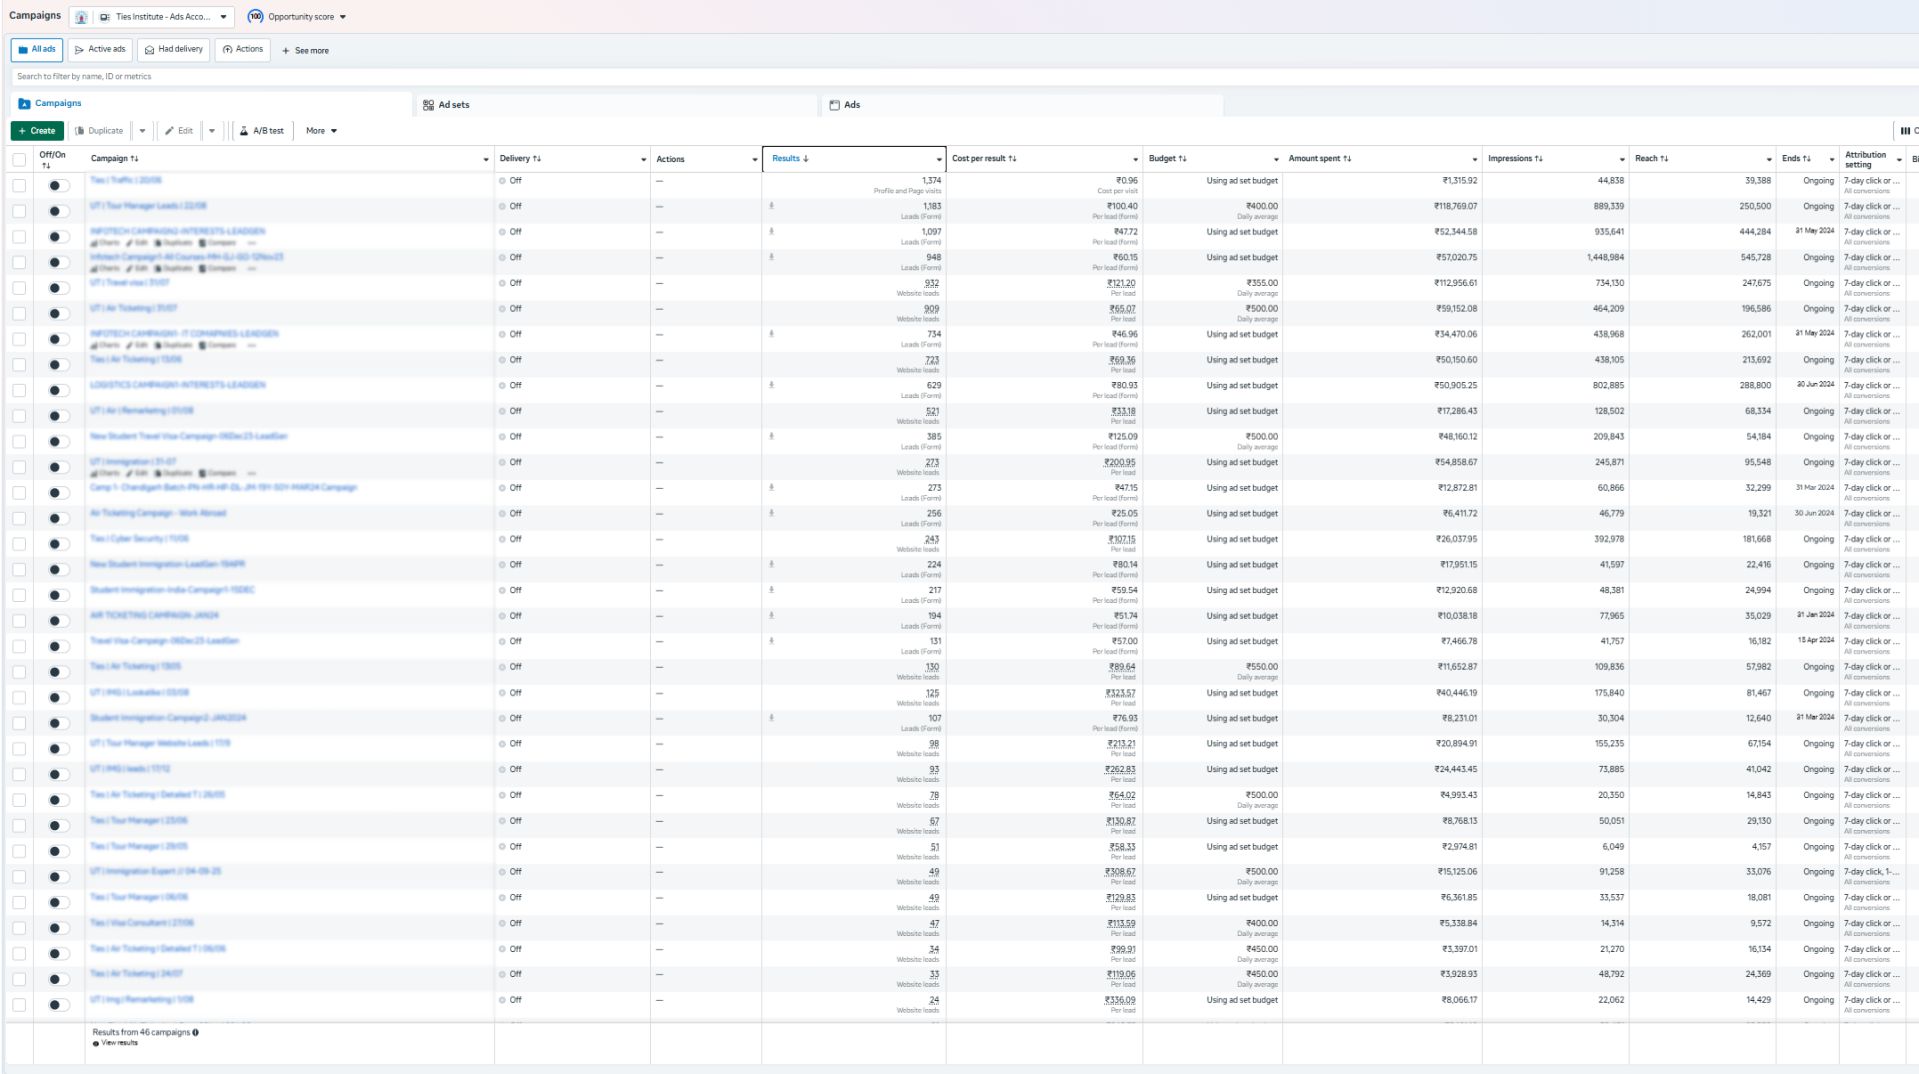Open the Campaign column options arrow
The width and height of the screenshot is (1919, 1074).
(486, 160)
